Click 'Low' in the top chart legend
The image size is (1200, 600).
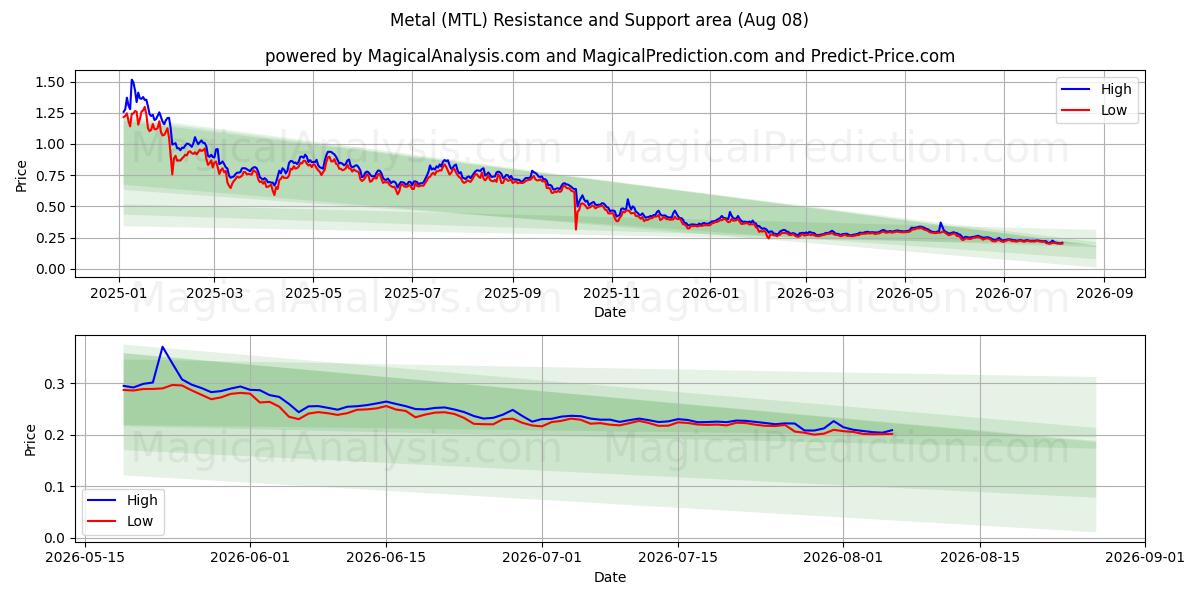[1114, 110]
